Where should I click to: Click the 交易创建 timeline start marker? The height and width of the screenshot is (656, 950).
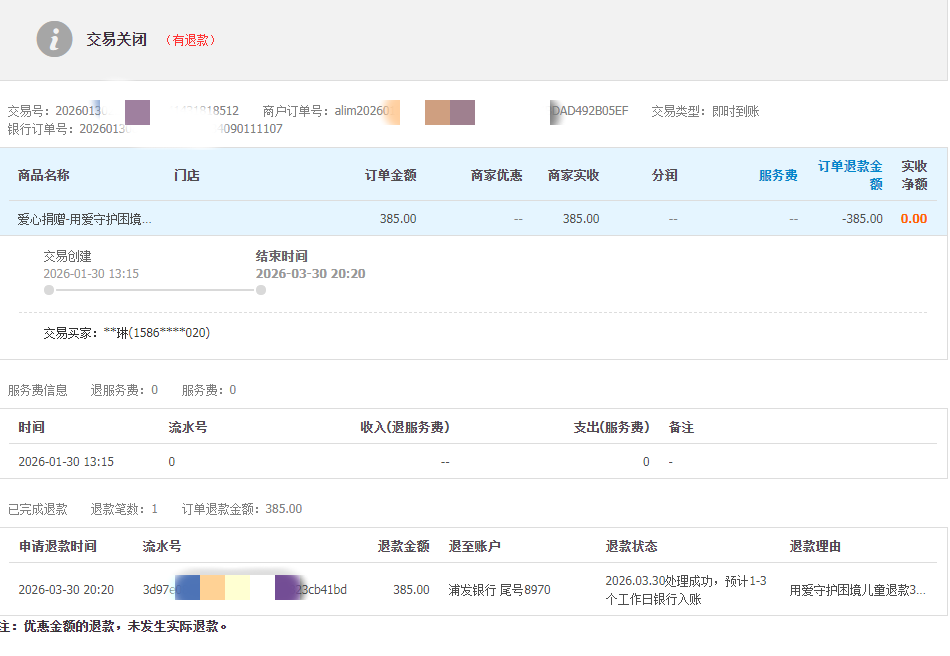(x=49, y=290)
